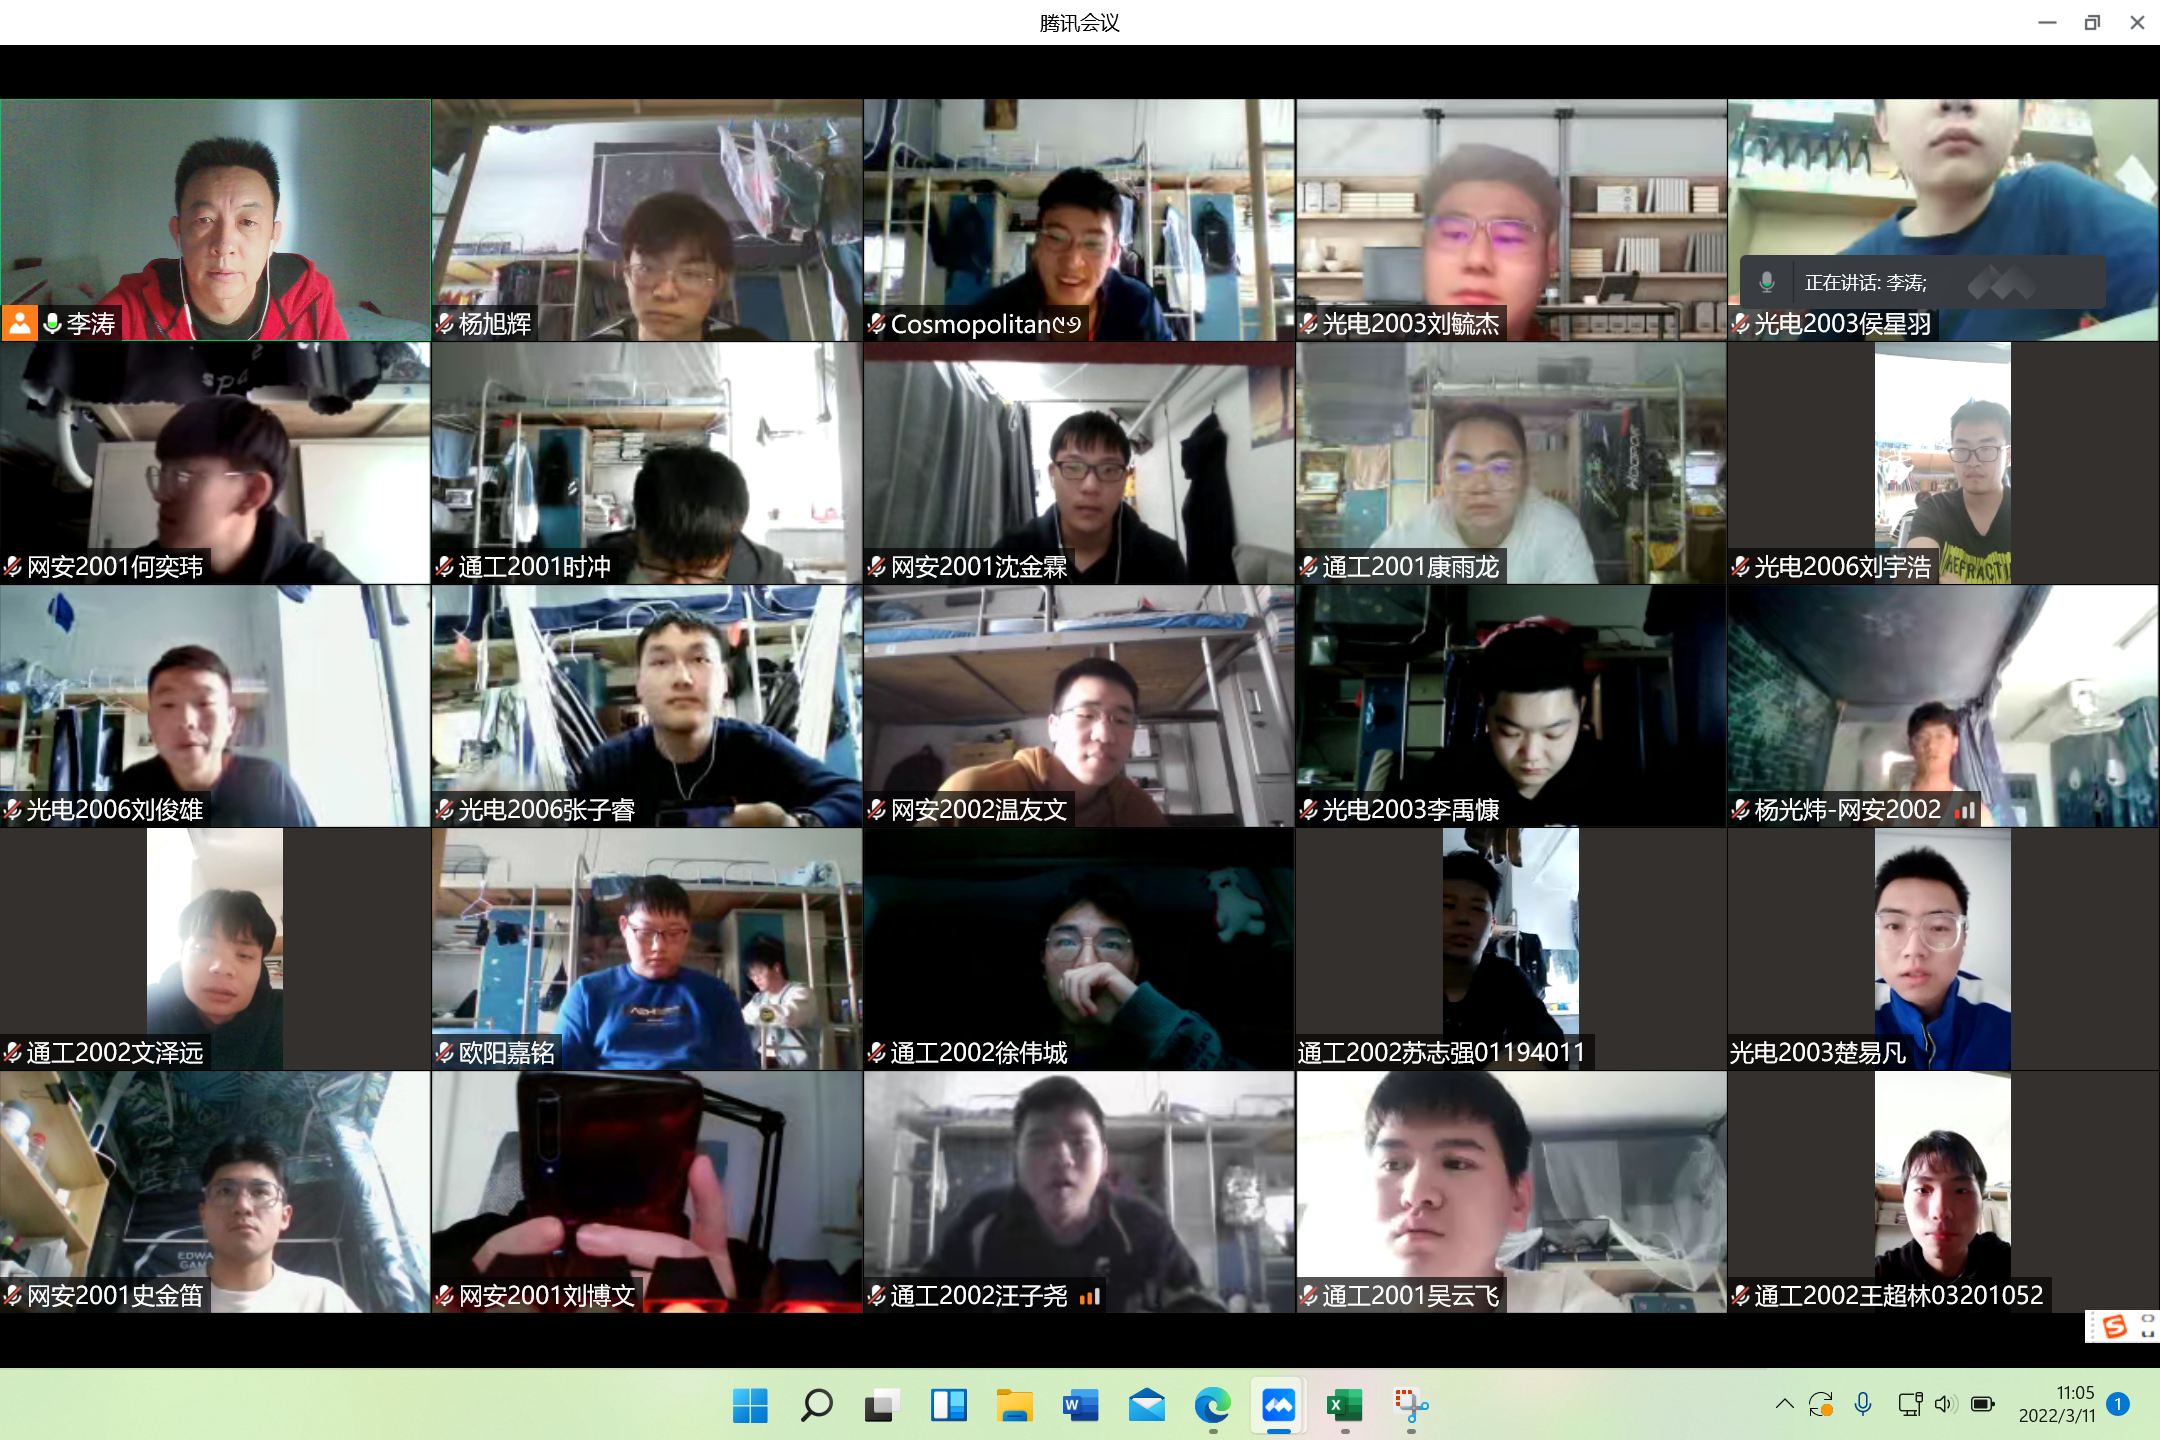Image resolution: width=2160 pixels, height=1440 pixels.
Task: Click the 11:05 clock and date
Action: point(2056,1404)
